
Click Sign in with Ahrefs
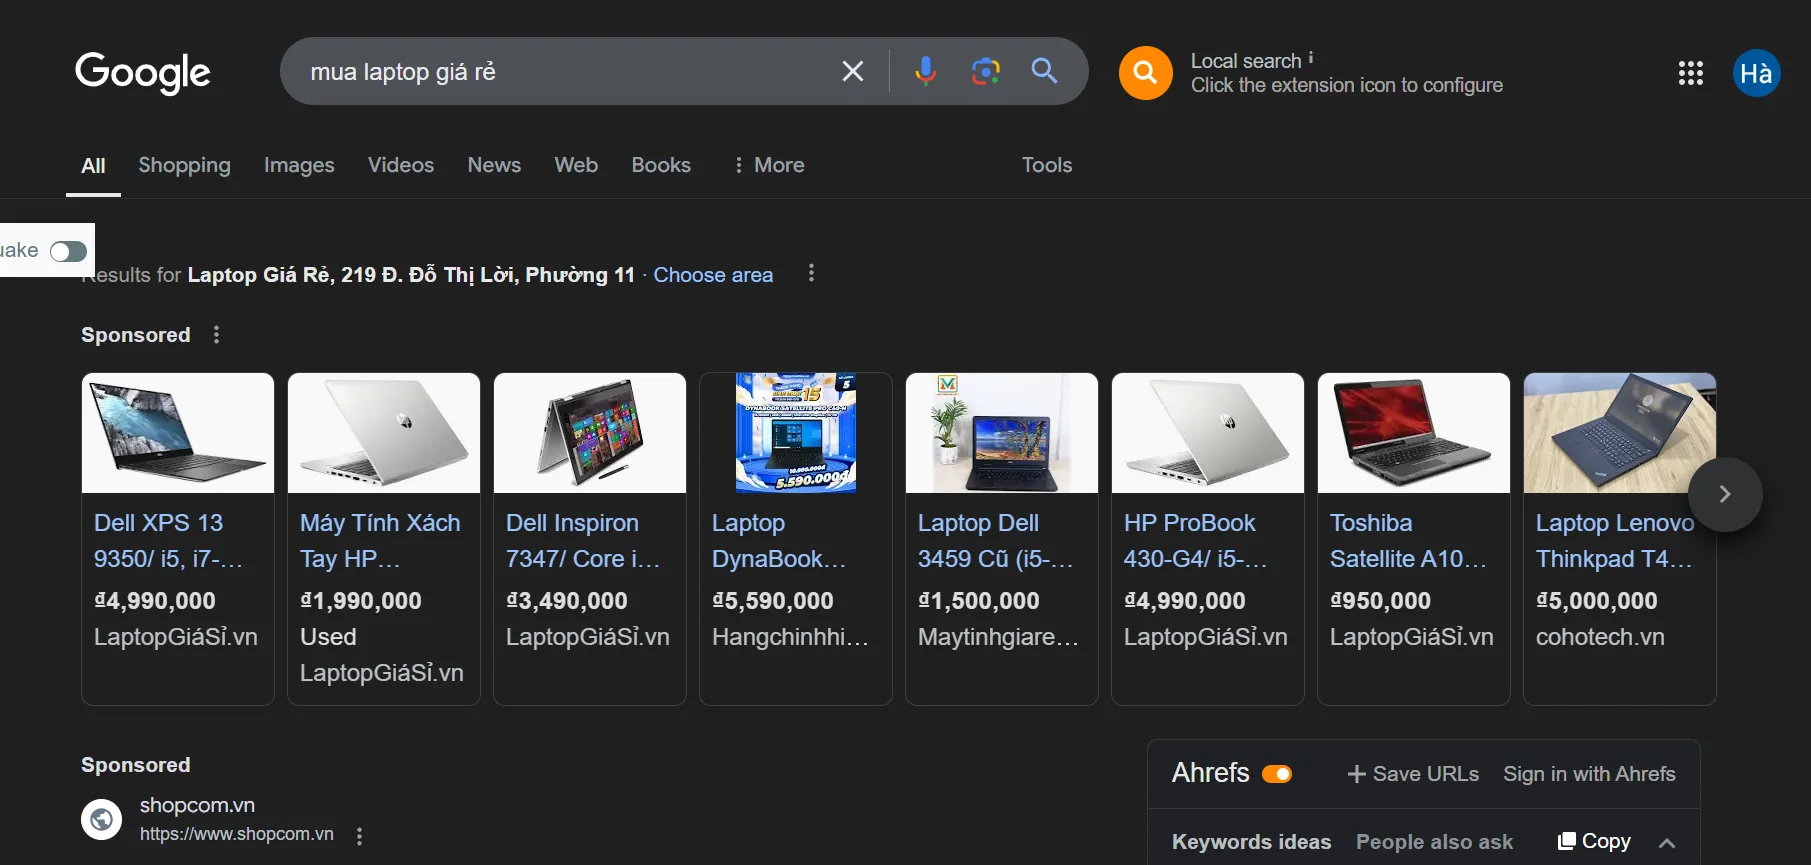[1589, 774]
